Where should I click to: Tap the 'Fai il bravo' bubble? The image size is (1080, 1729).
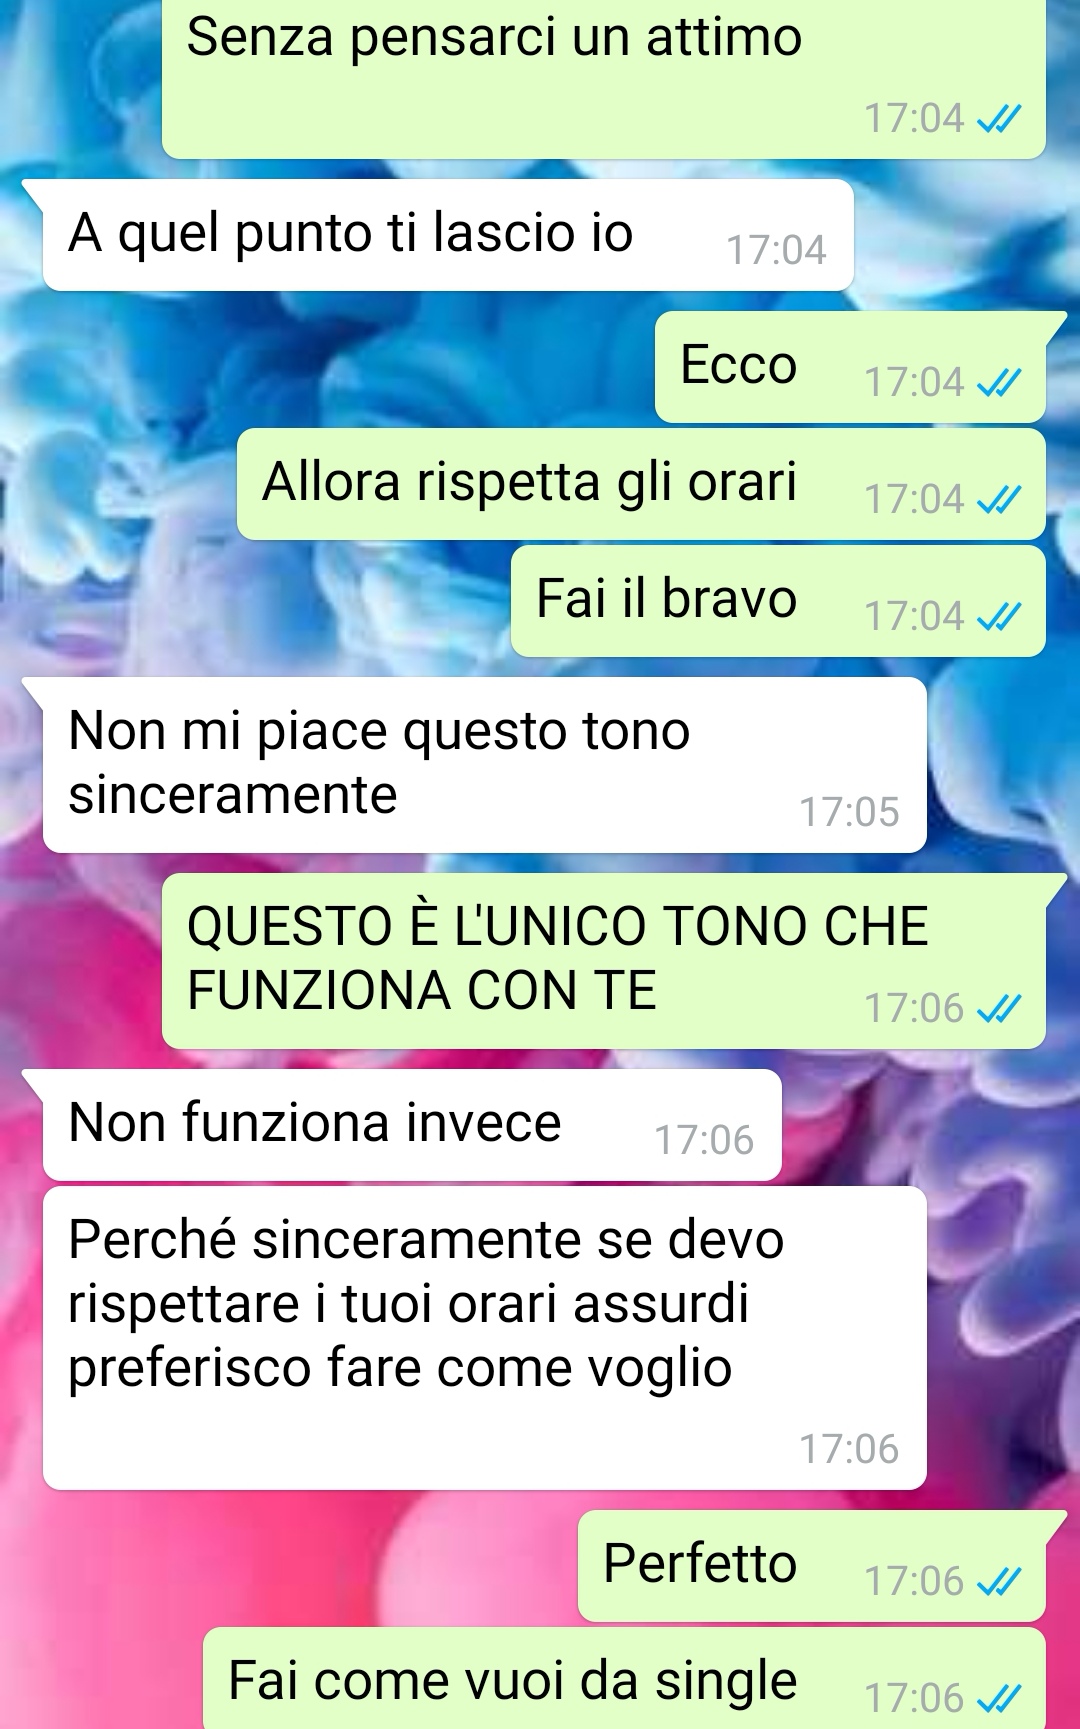[778, 601]
